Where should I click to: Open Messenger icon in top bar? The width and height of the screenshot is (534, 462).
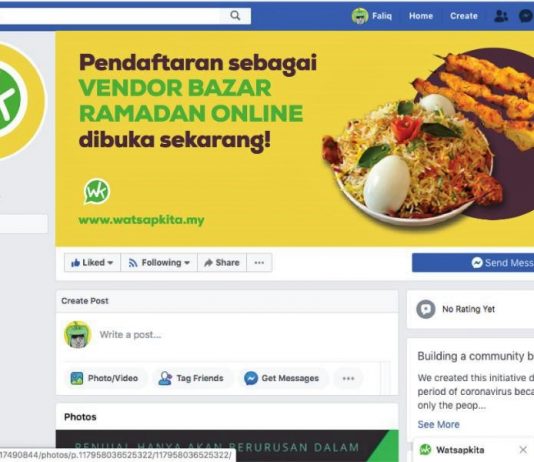click(526, 16)
